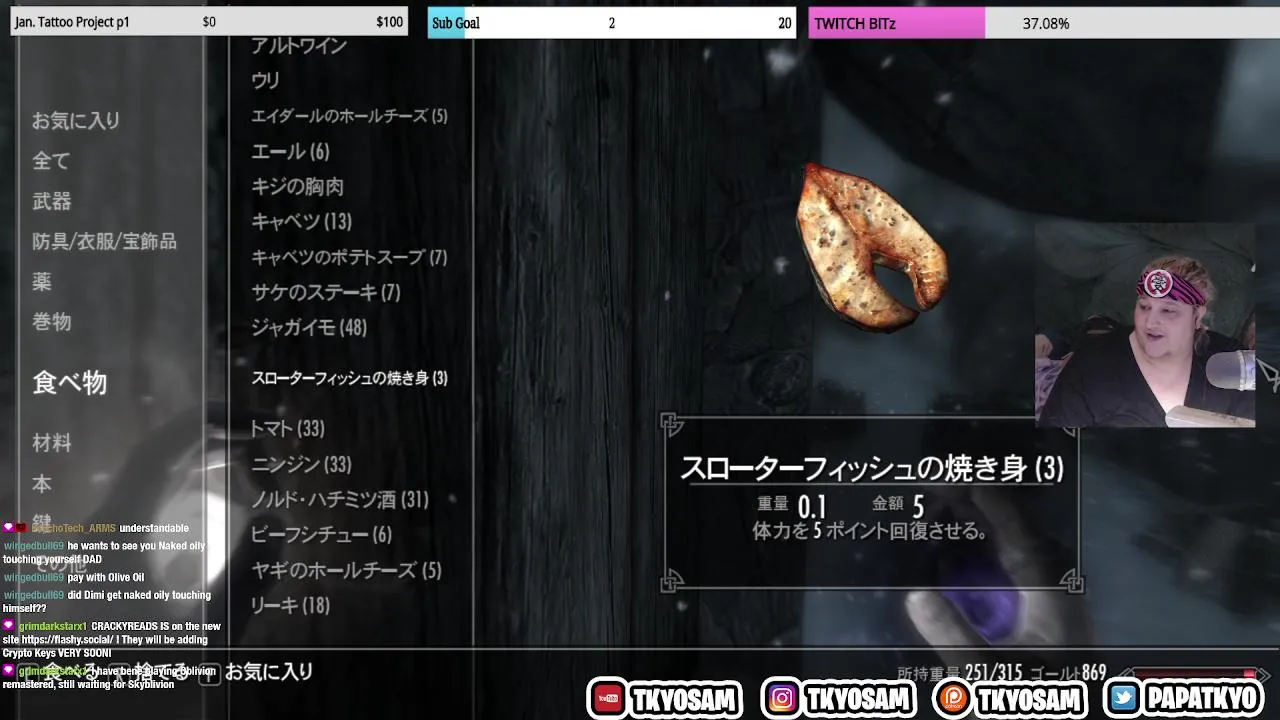
Task: Choose キャベツ (13) item
Action: pos(301,222)
